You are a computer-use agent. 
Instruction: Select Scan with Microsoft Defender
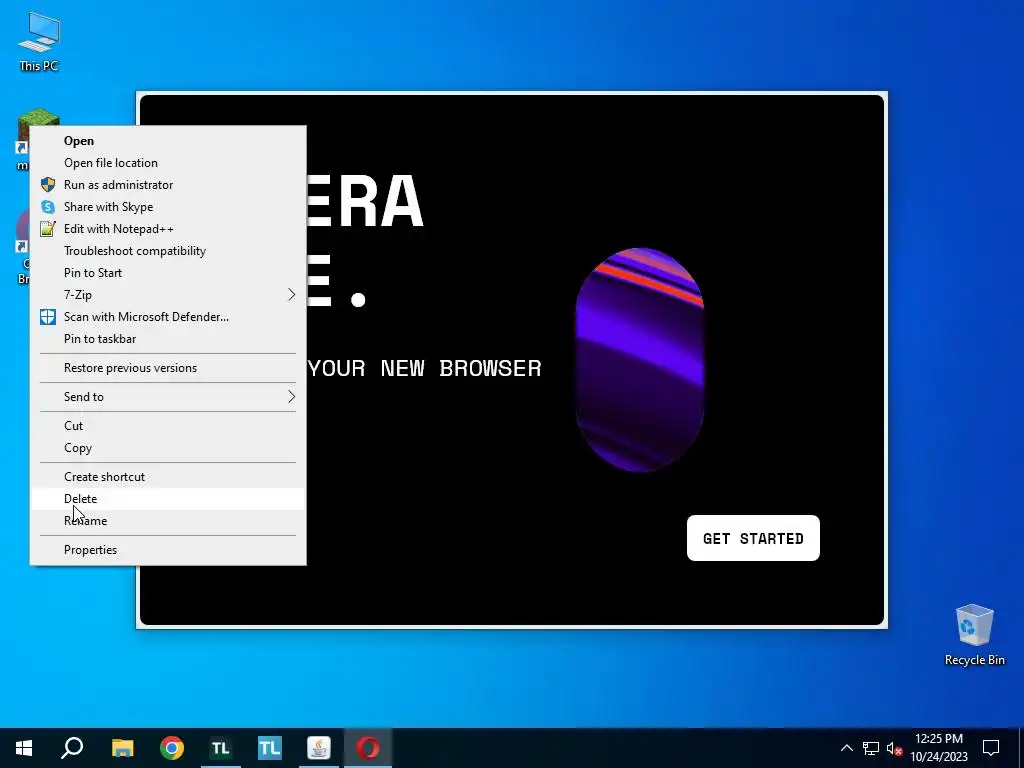pos(168,317)
